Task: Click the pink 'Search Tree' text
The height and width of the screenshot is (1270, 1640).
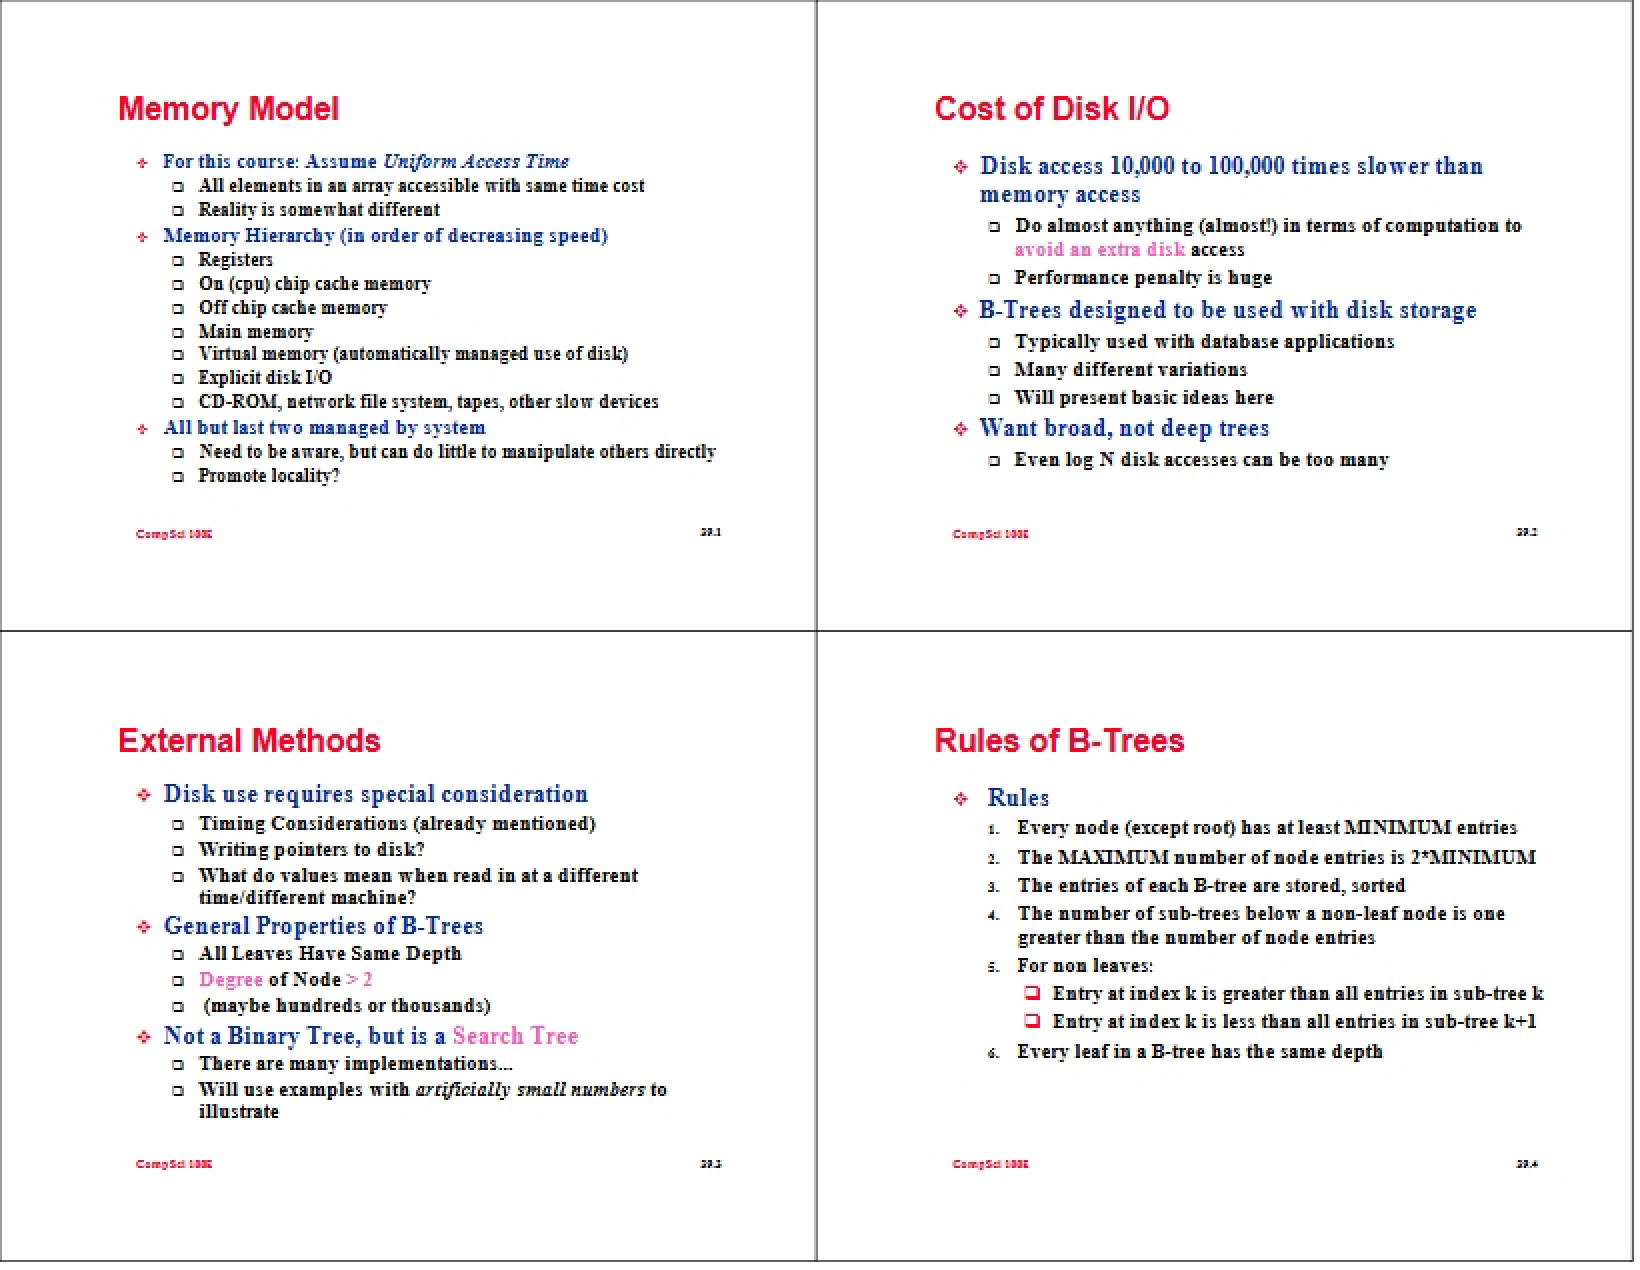Action: point(515,1036)
